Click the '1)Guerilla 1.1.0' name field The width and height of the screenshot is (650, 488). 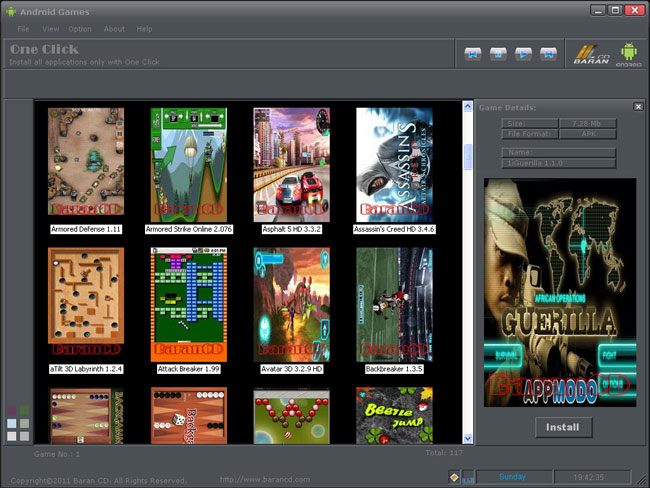click(x=559, y=163)
